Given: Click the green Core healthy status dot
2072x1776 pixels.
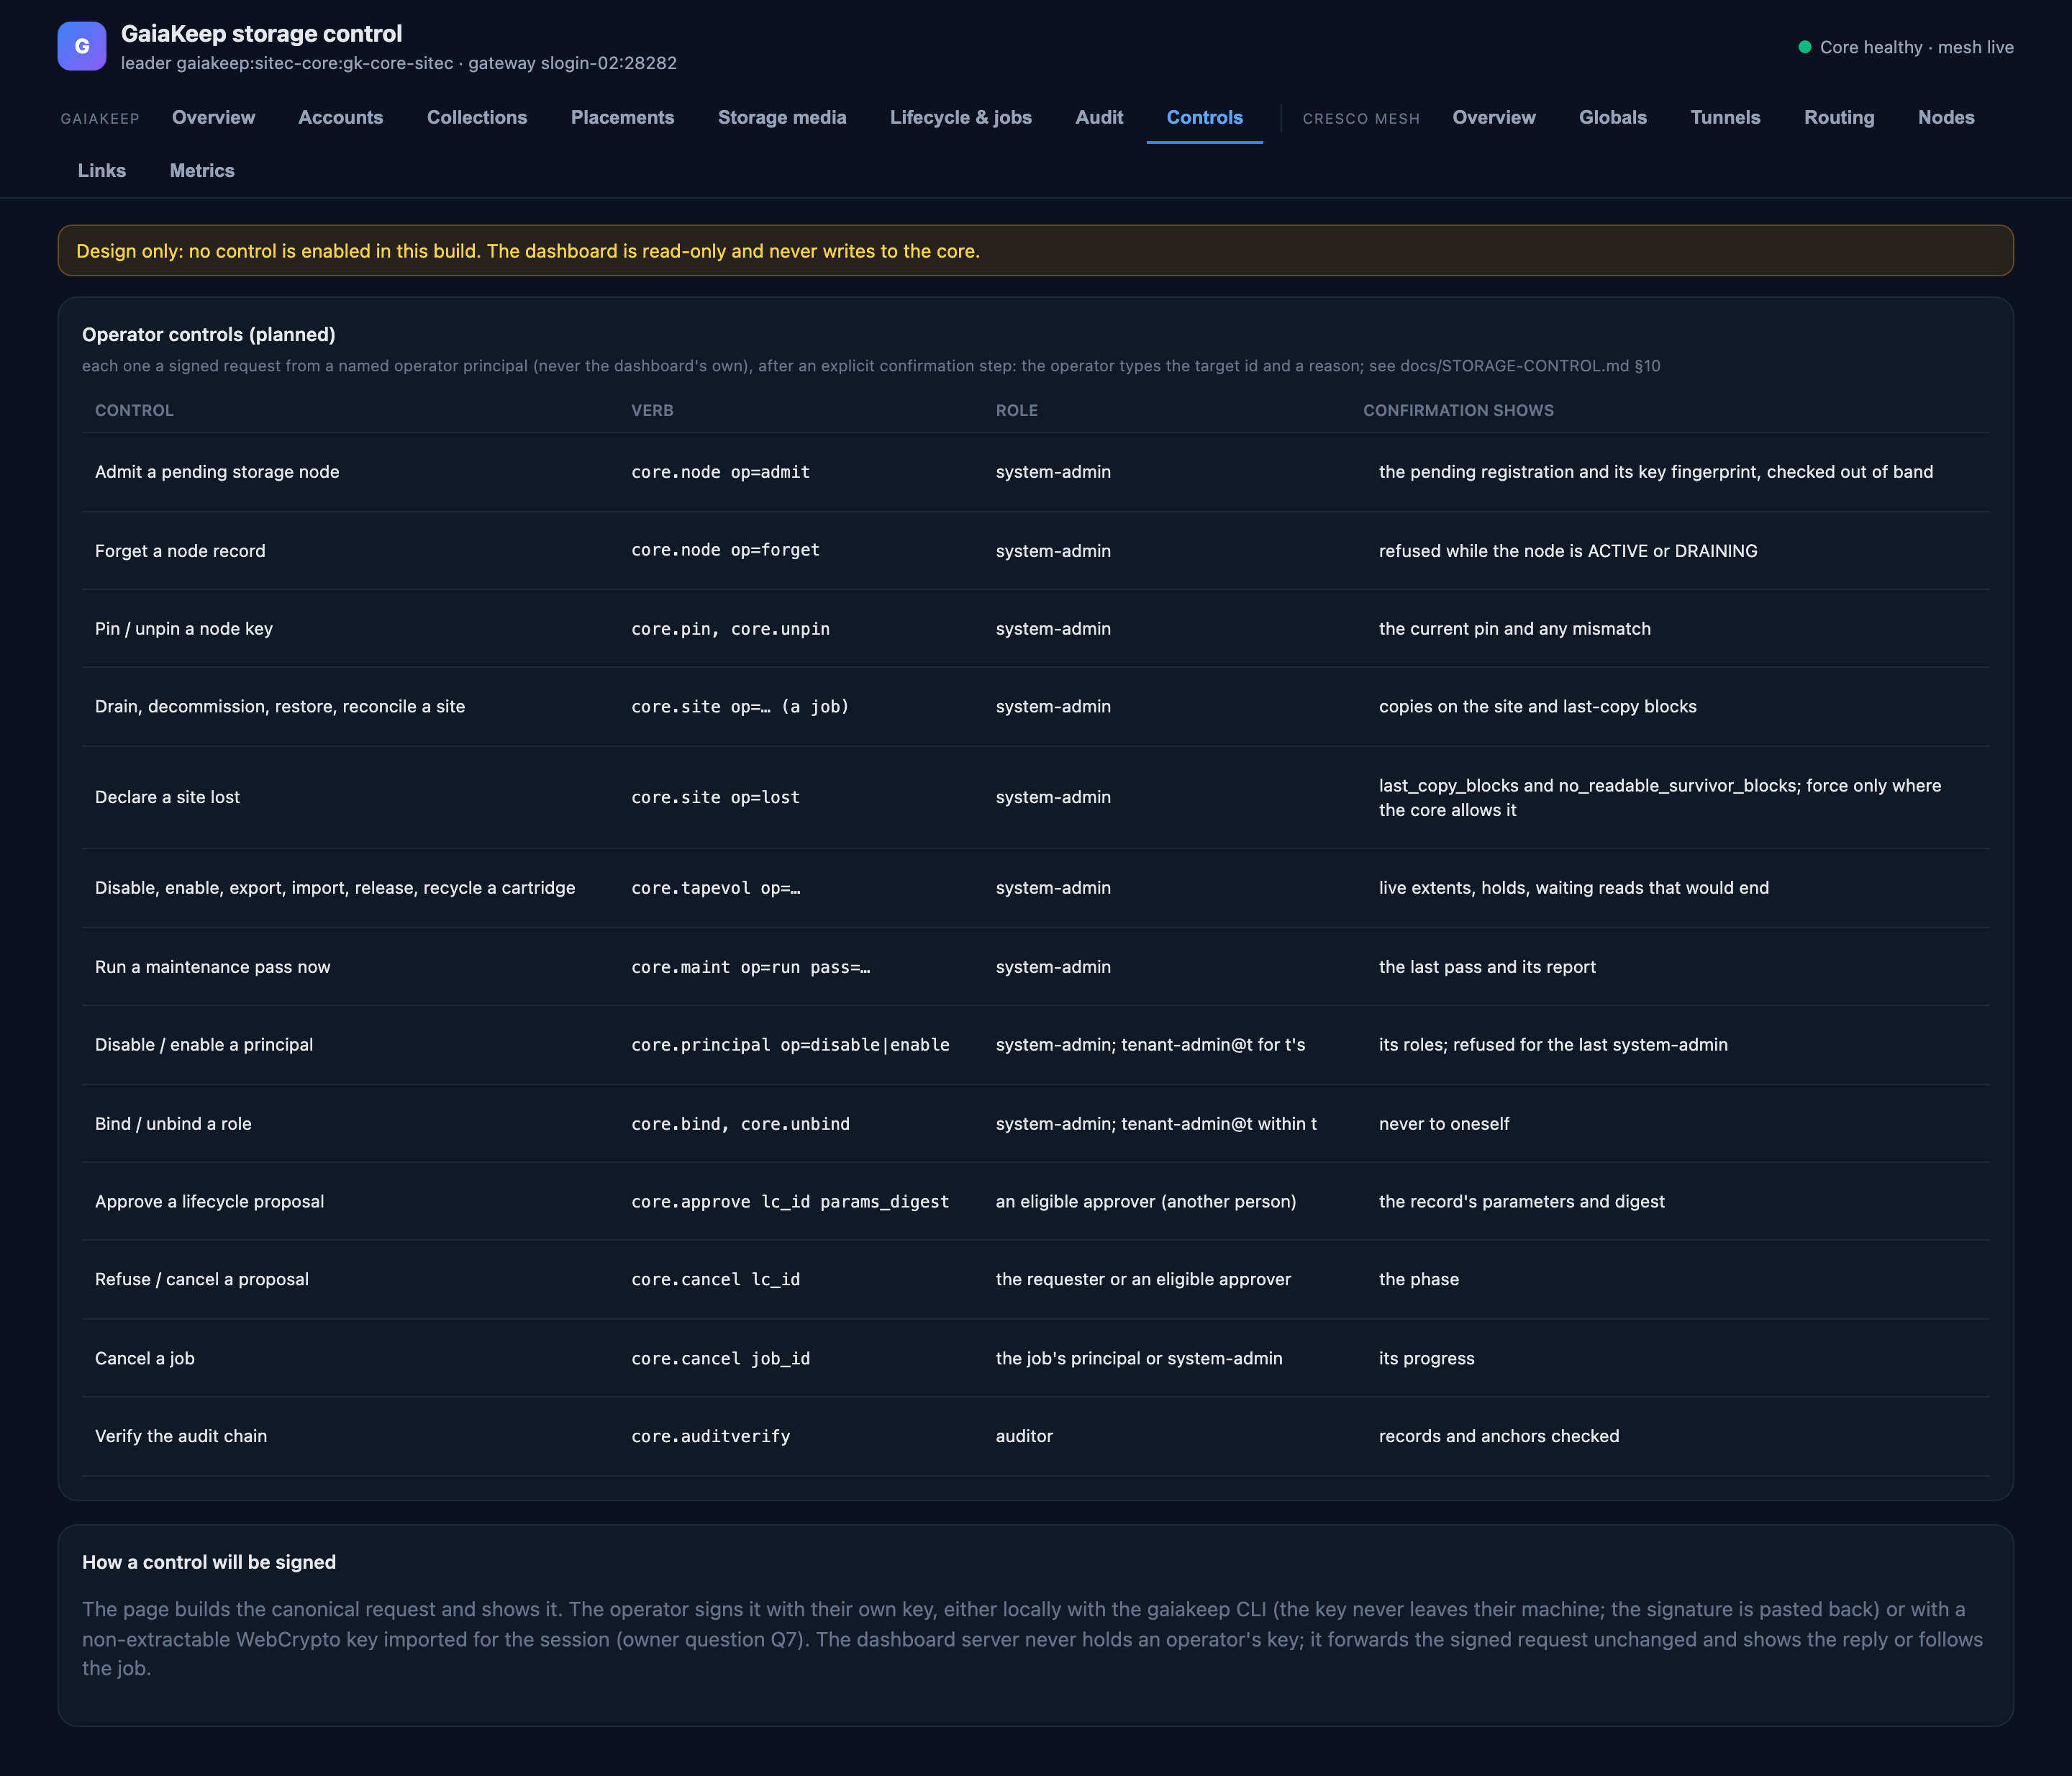Looking at the screenshot, I should (x=1805, y=47).
